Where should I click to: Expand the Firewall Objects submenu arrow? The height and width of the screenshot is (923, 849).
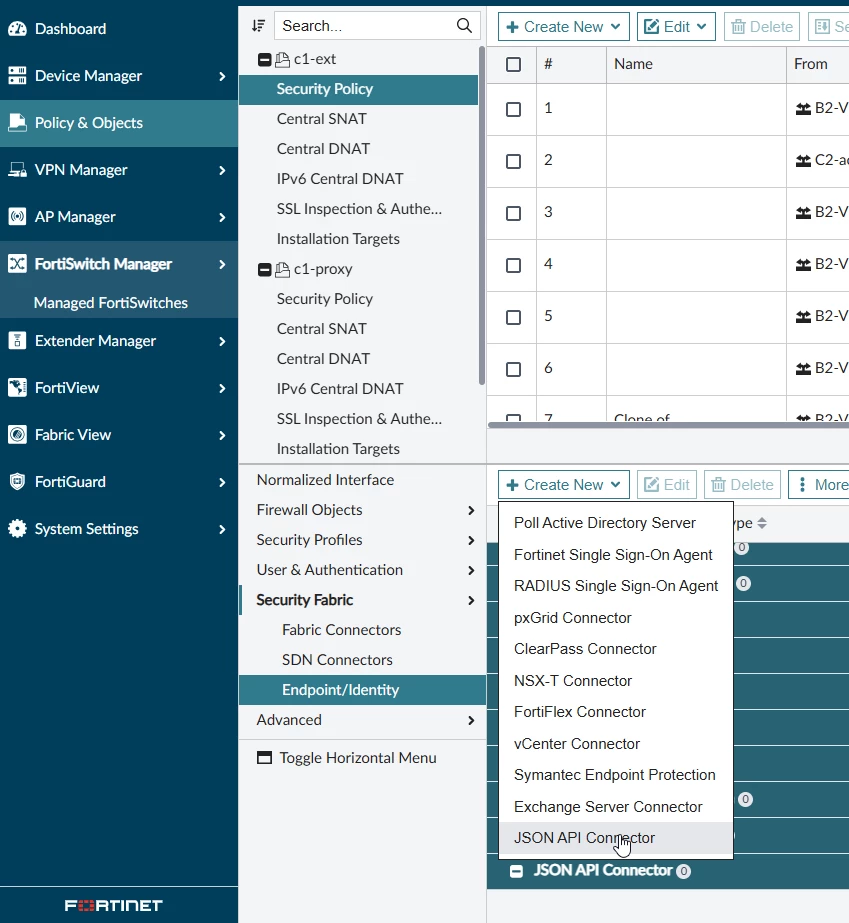click(470, 510)
